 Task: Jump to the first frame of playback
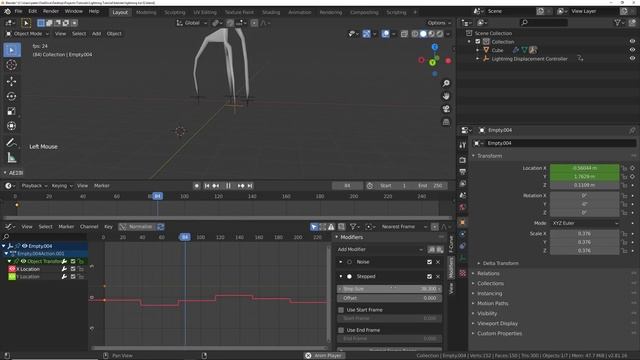207,186
